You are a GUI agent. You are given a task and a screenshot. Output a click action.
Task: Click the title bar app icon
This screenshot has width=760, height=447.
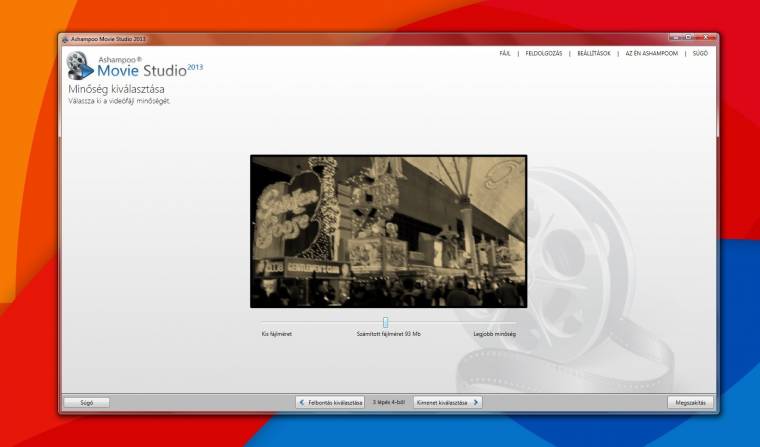(65, 39)
